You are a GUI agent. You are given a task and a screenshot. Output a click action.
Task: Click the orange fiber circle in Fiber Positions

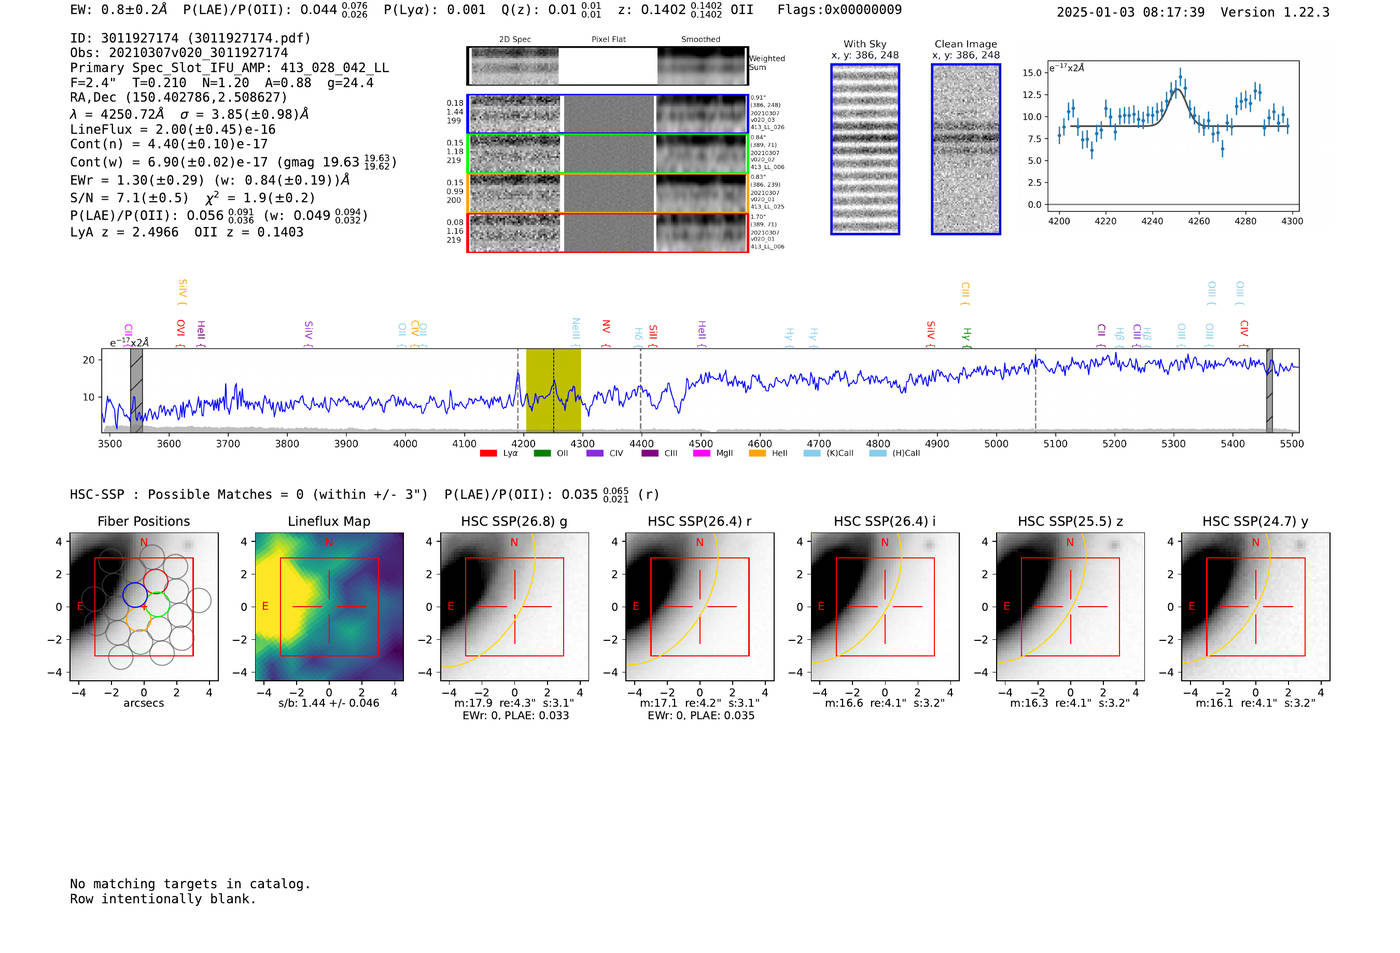pos(138,618)
